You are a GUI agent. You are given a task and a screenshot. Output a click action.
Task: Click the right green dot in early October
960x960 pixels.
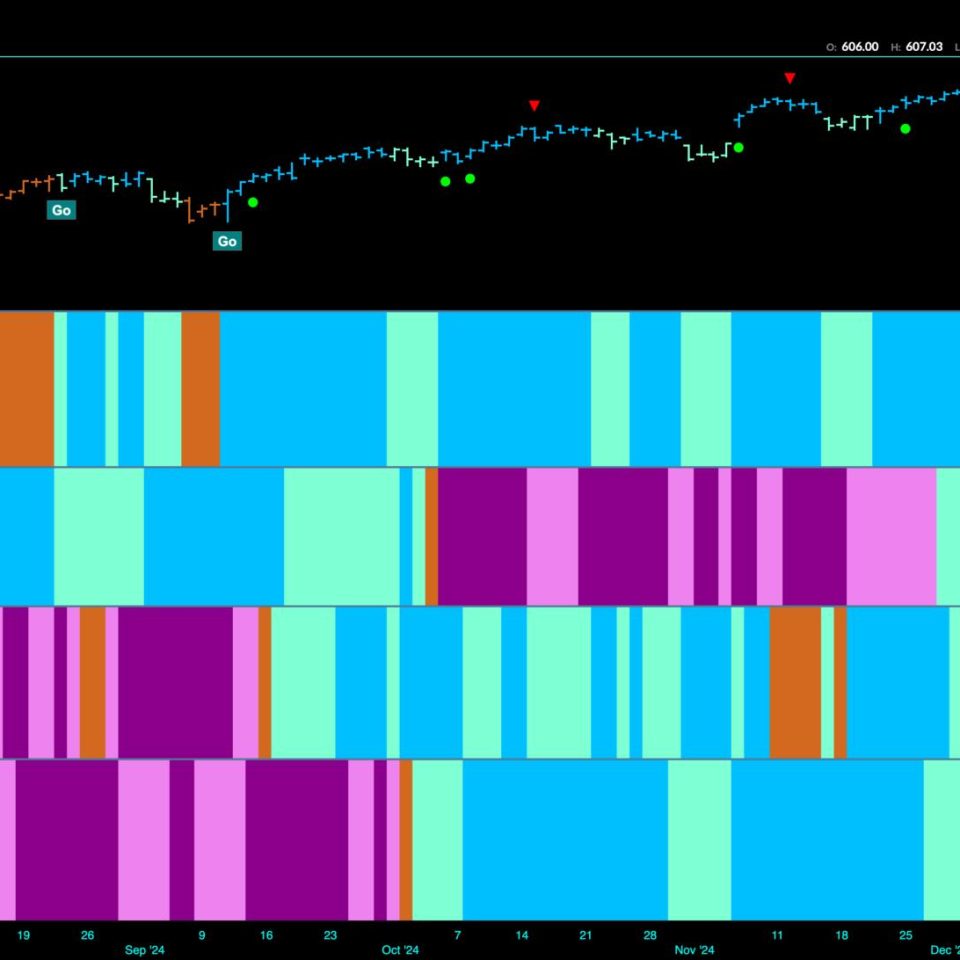[470, 179]
